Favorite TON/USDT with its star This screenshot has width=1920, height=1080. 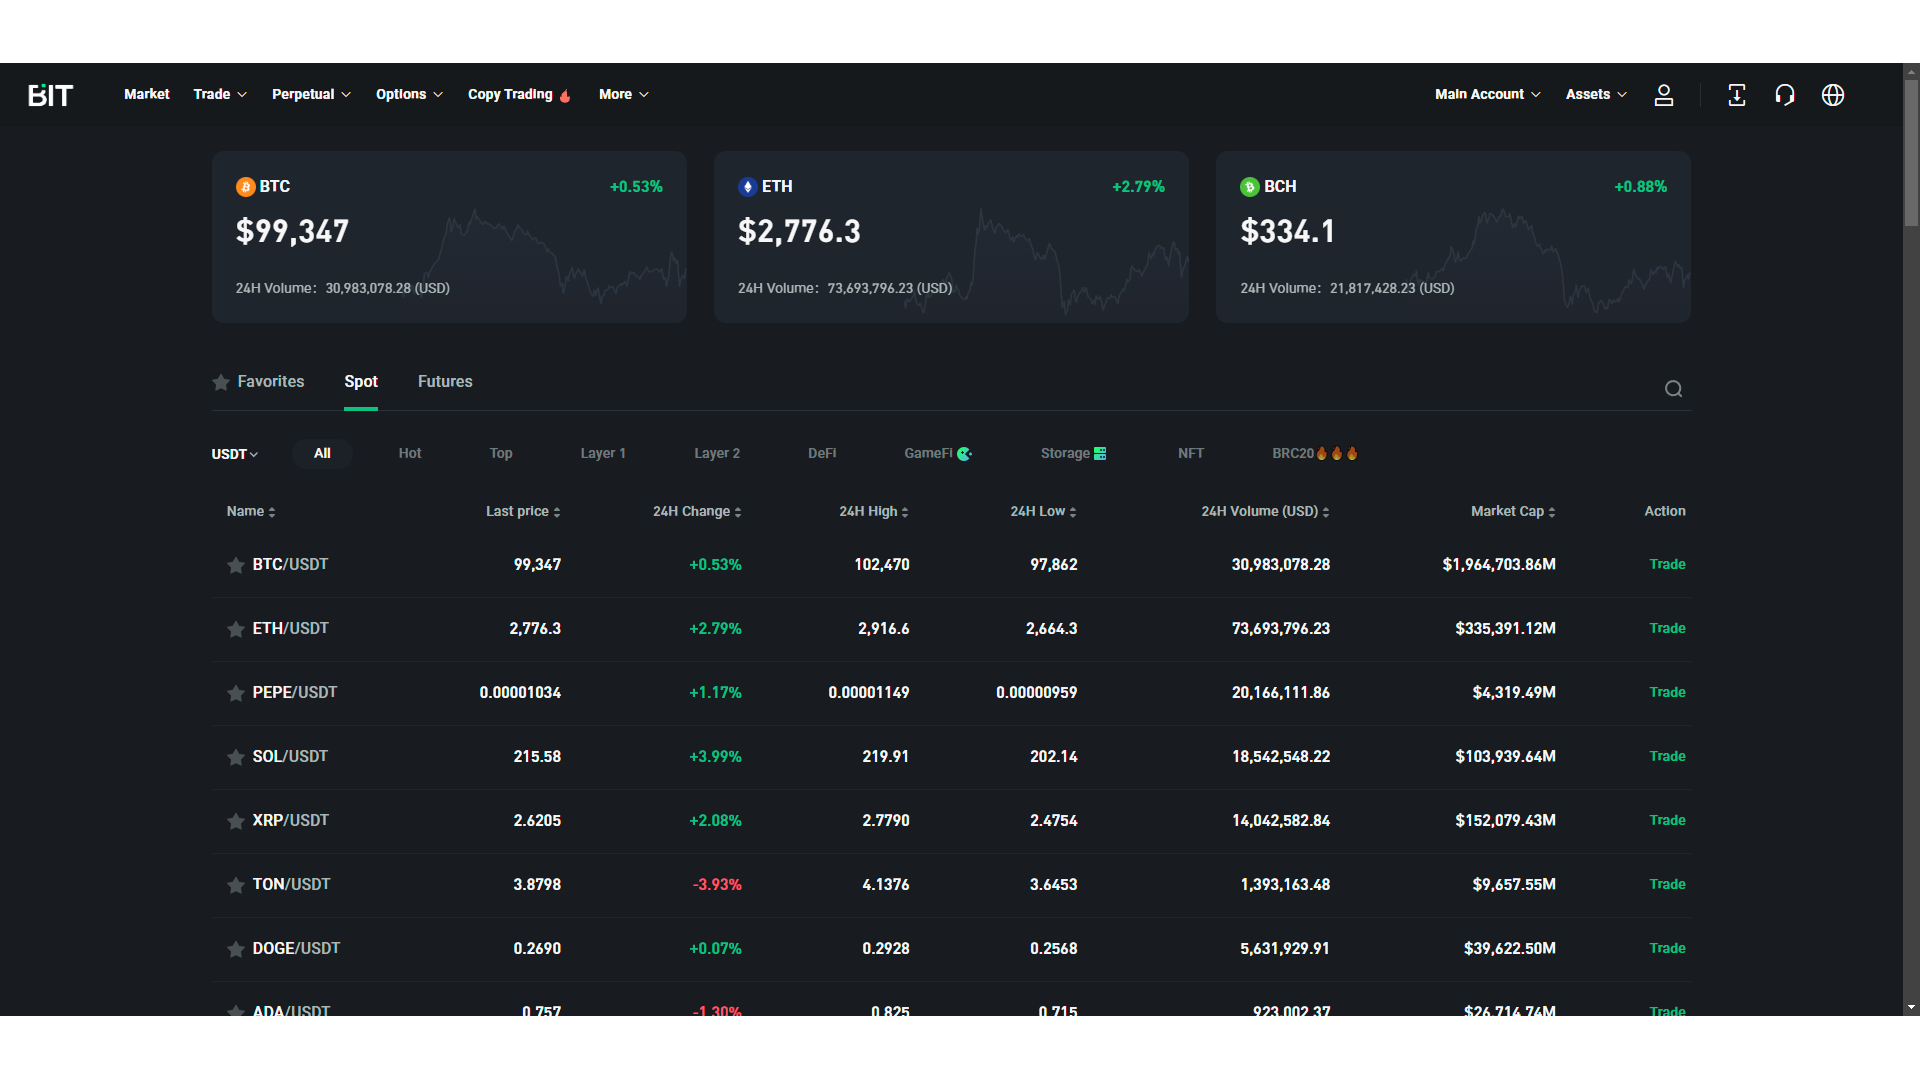tap(236, 886)
